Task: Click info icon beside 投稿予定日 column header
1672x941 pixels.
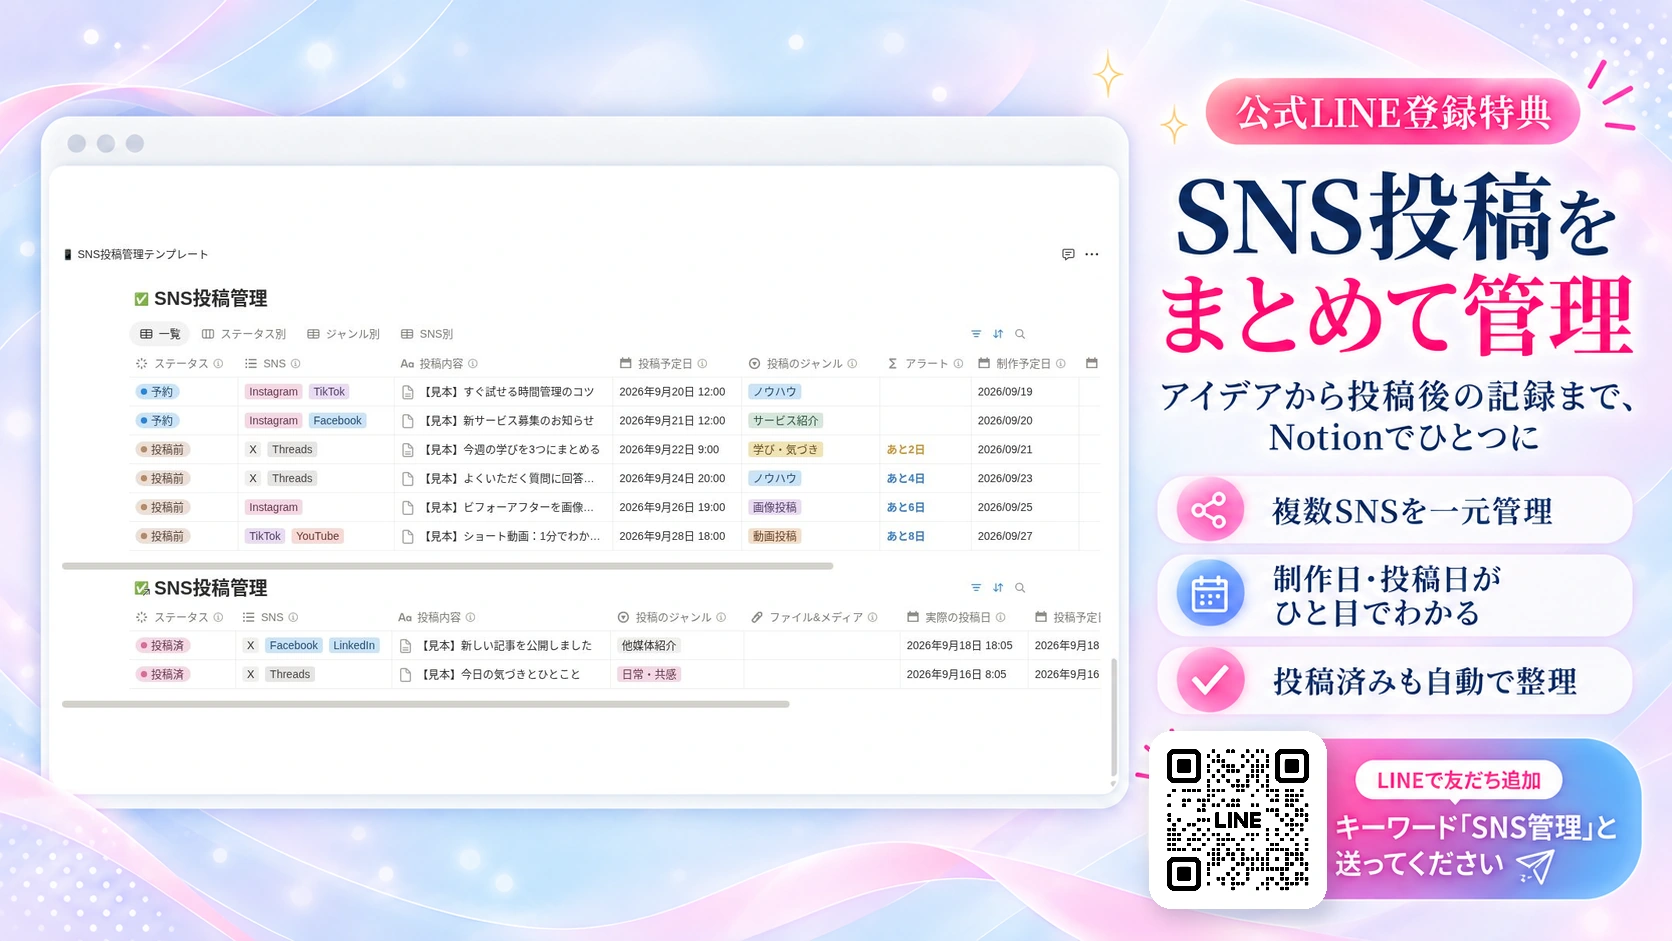Action: 702,364
